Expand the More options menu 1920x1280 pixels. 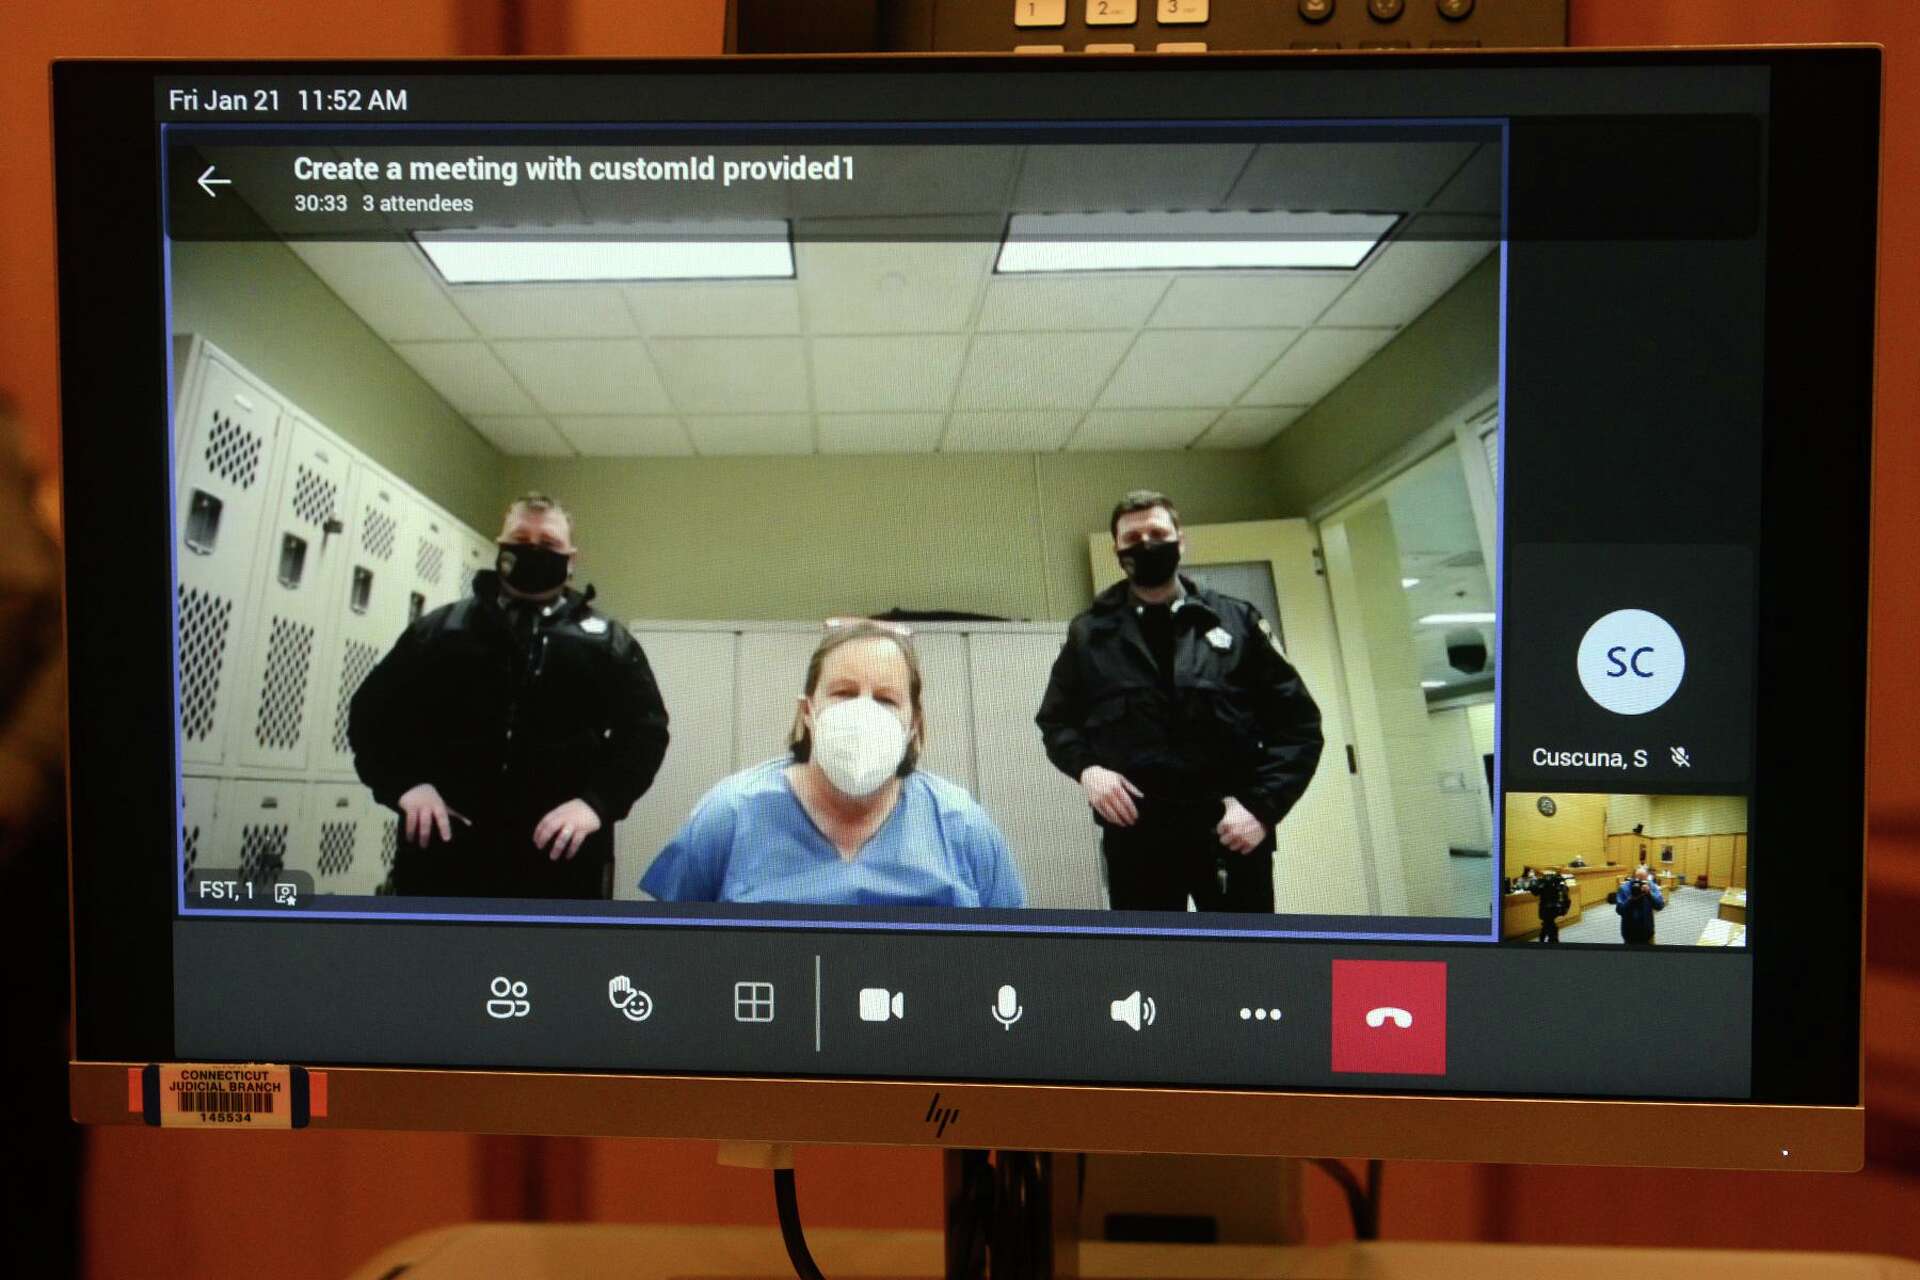click(1260, 1012)
